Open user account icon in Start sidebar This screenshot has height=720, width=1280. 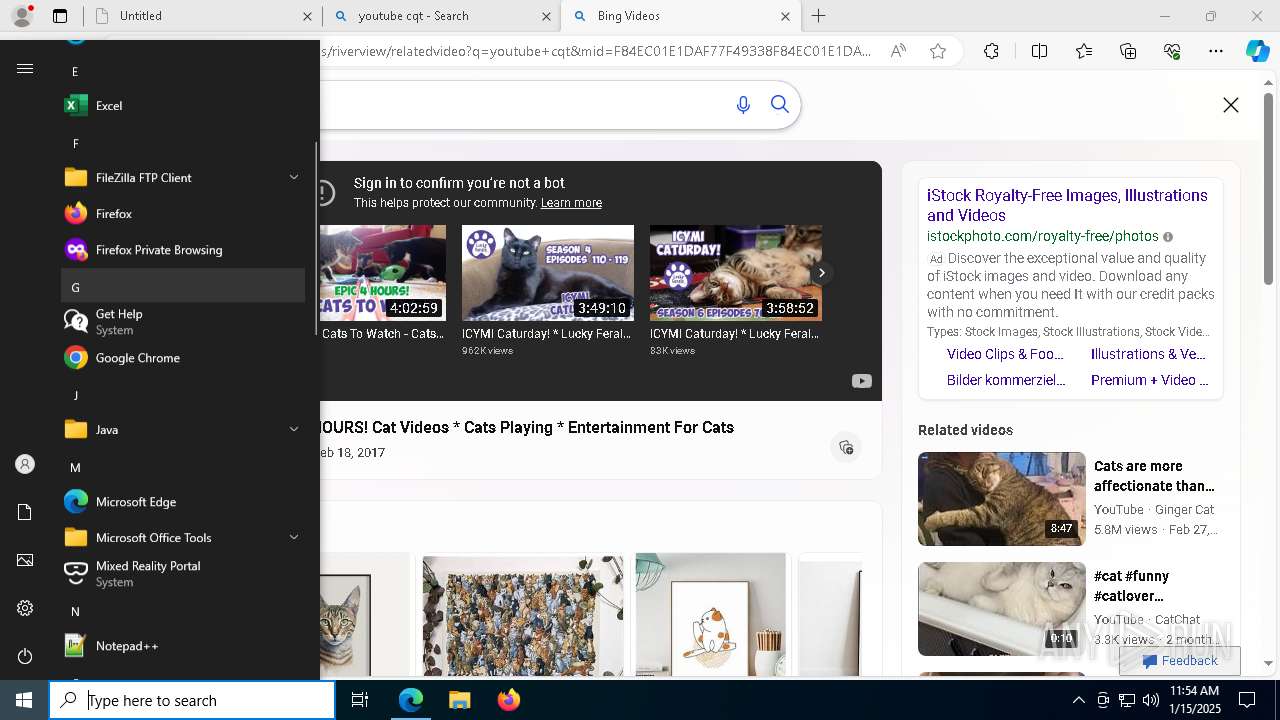tap(25, 464)
